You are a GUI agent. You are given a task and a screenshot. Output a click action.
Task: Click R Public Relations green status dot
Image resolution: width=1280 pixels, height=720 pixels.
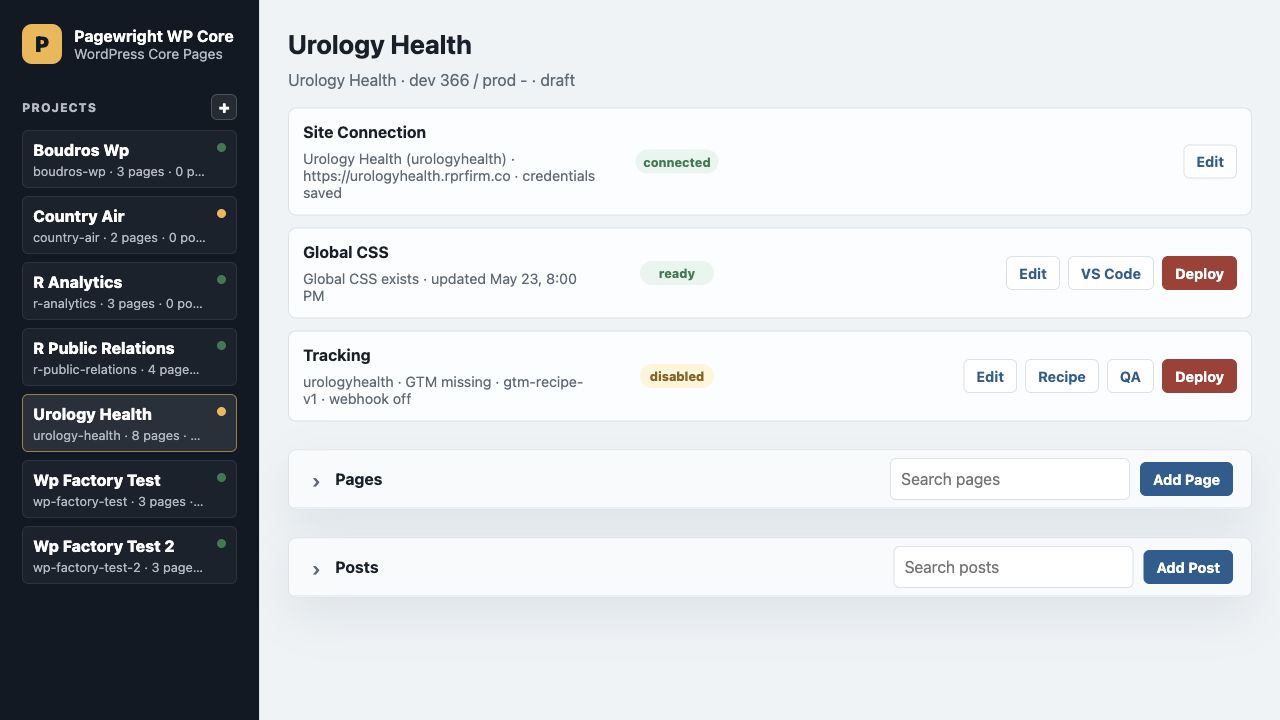[221, 345]
